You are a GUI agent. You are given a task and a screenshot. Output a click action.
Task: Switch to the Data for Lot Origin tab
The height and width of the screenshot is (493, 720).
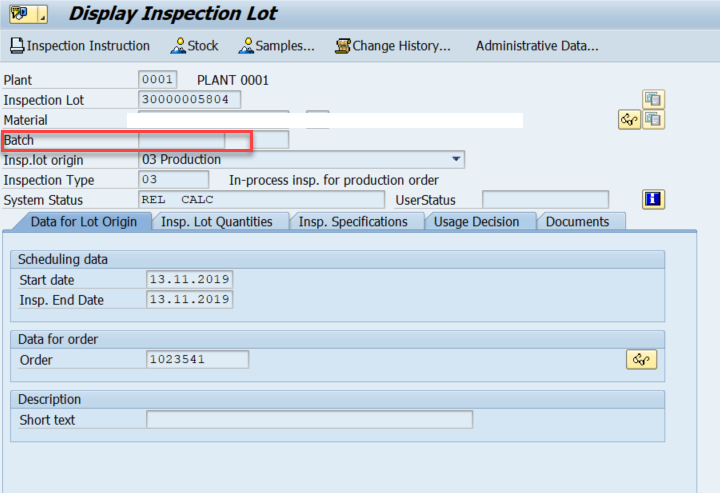pyautogui.click(x=84, y=222)
